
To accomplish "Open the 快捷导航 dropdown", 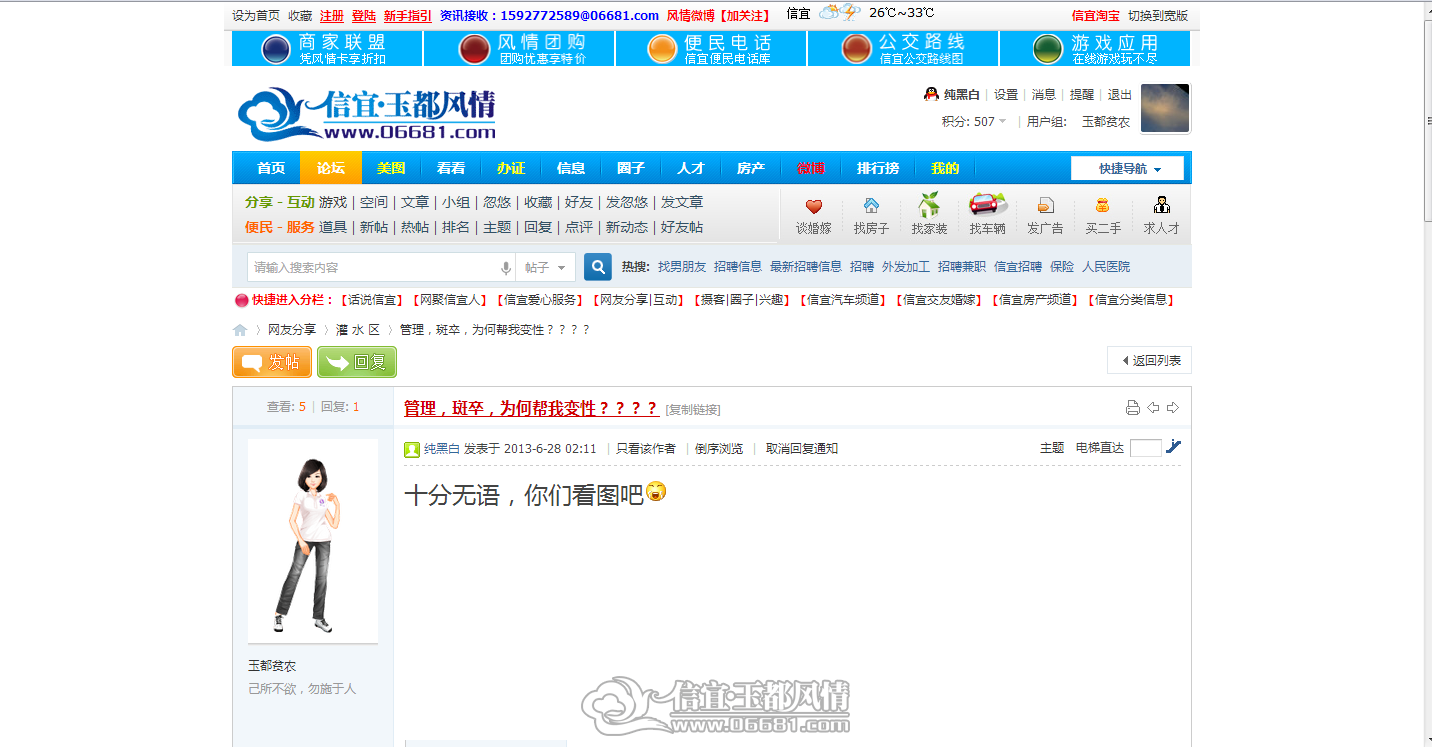I will [1127, 168].
